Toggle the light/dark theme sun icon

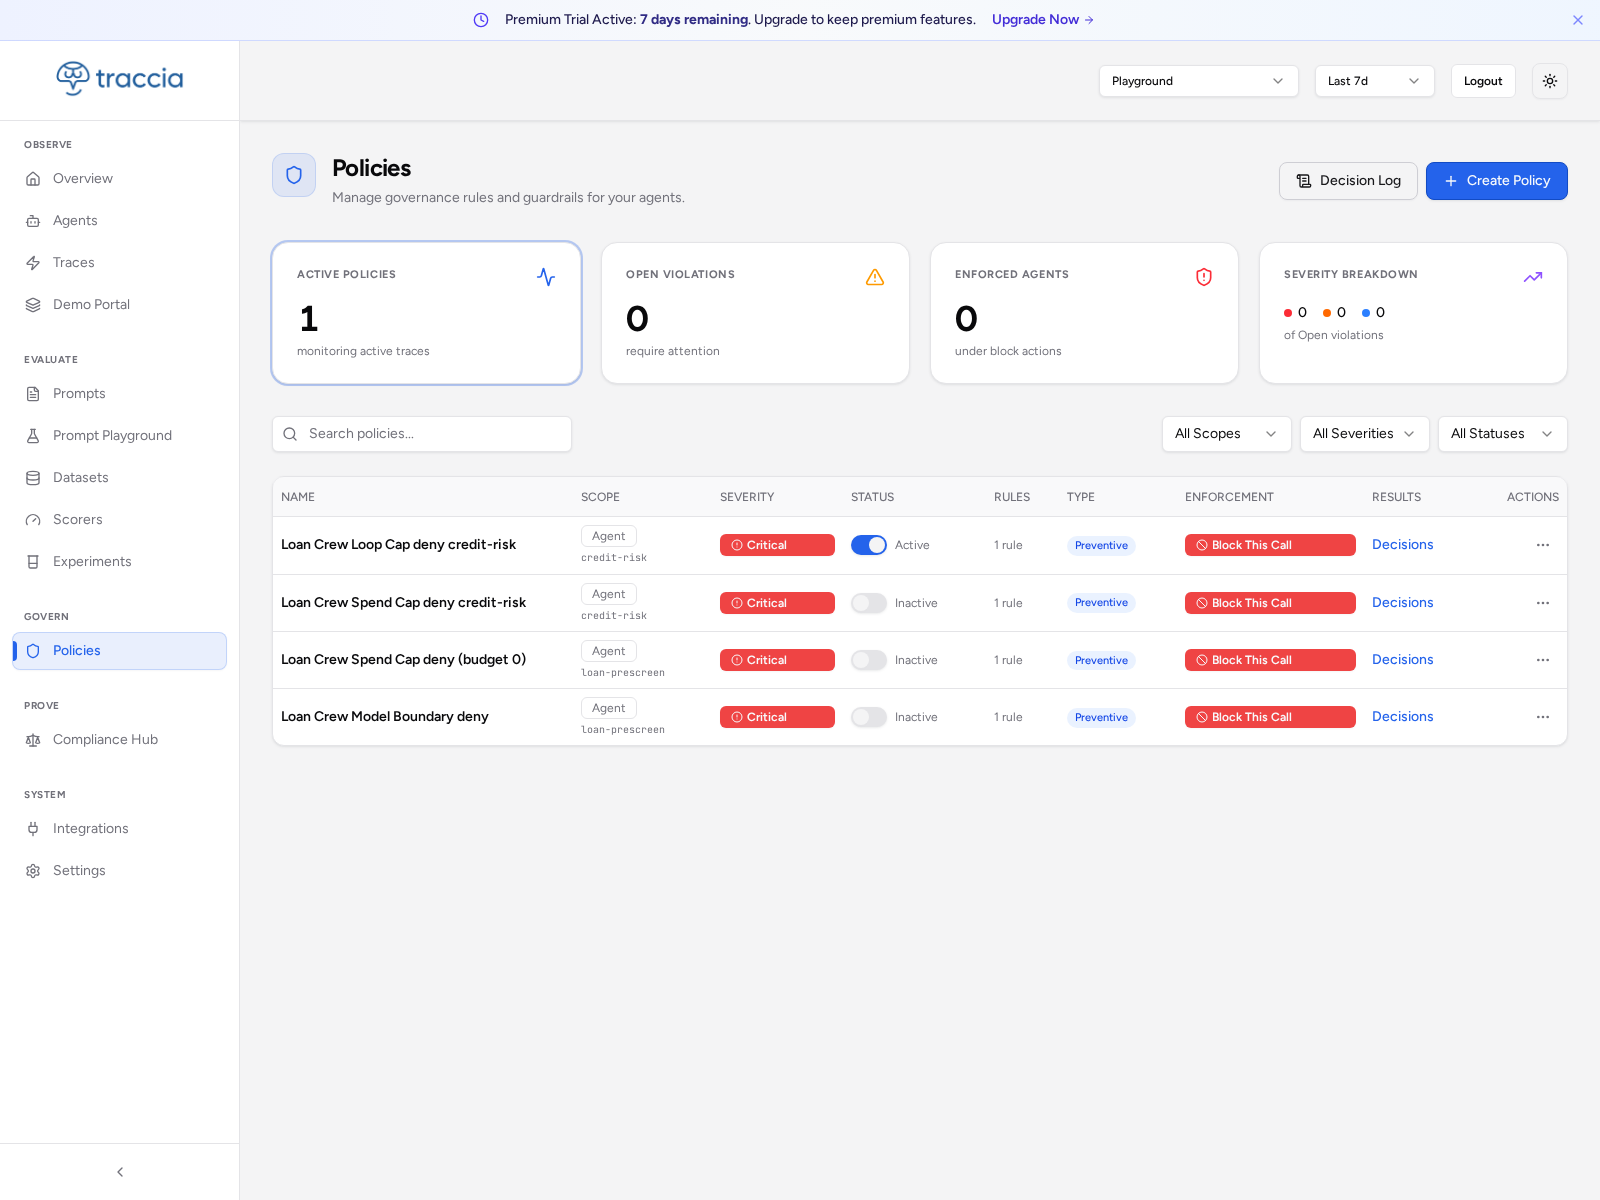1550,81
